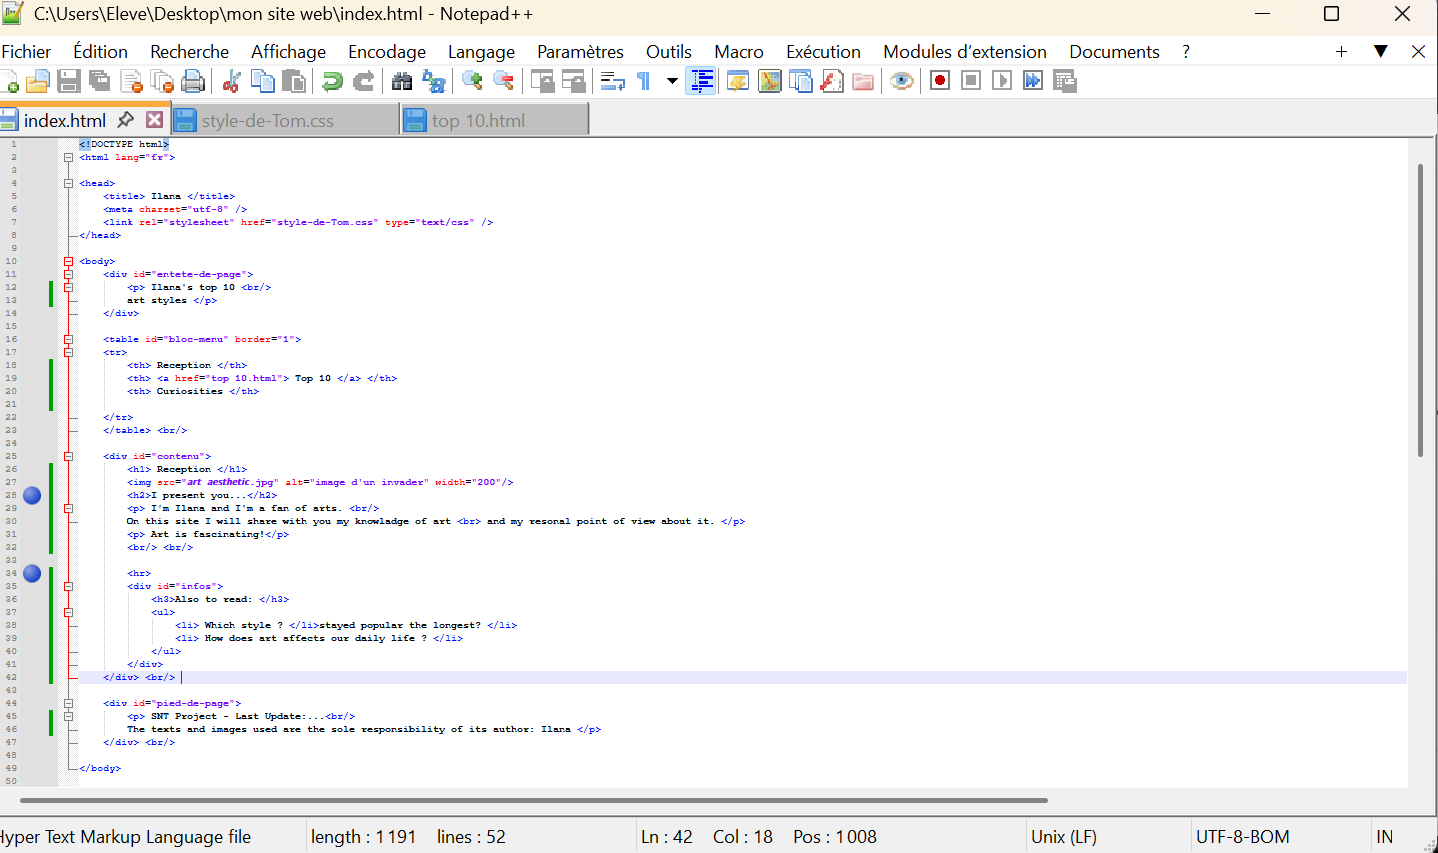Switch to the style-de-Tom.css tab

click(x=267, y=121)
